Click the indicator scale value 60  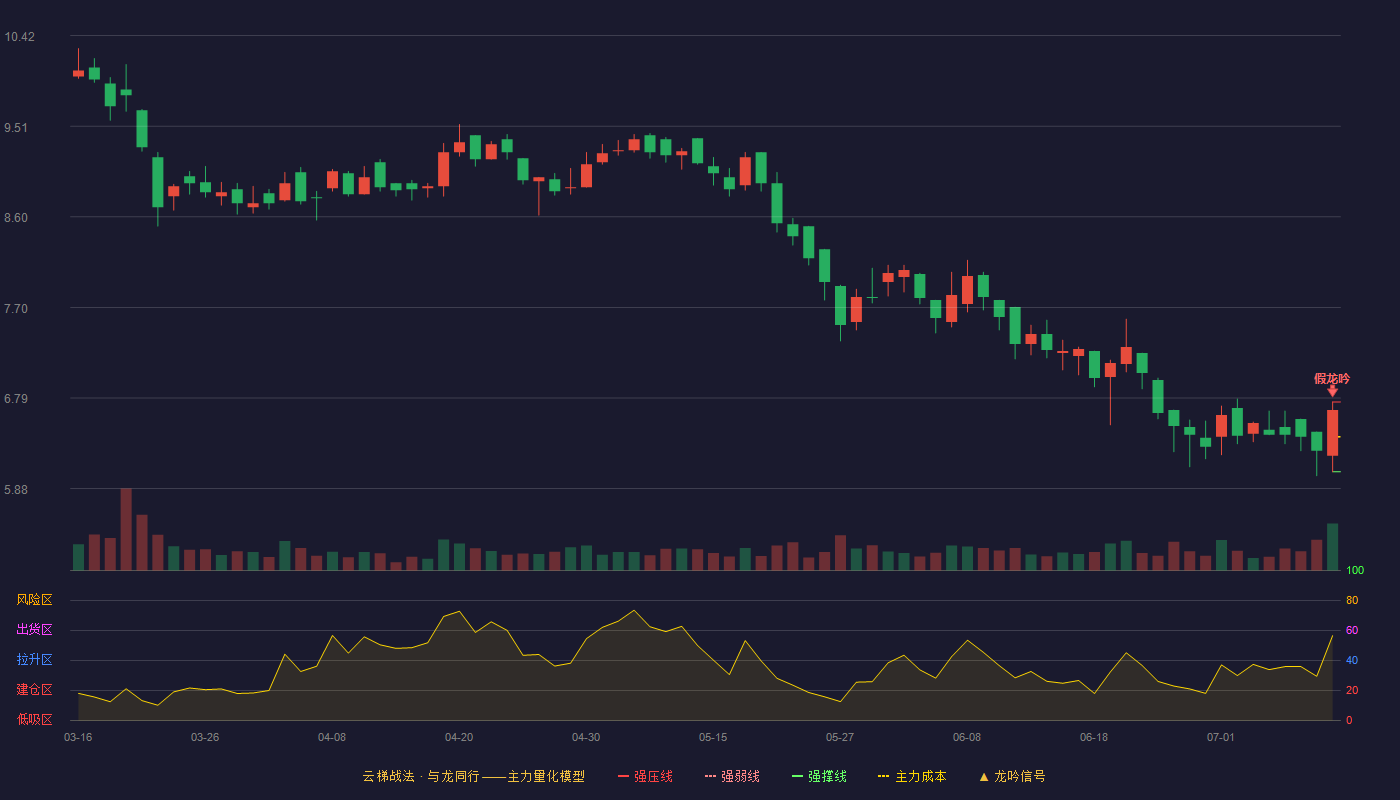[1352, 630]
